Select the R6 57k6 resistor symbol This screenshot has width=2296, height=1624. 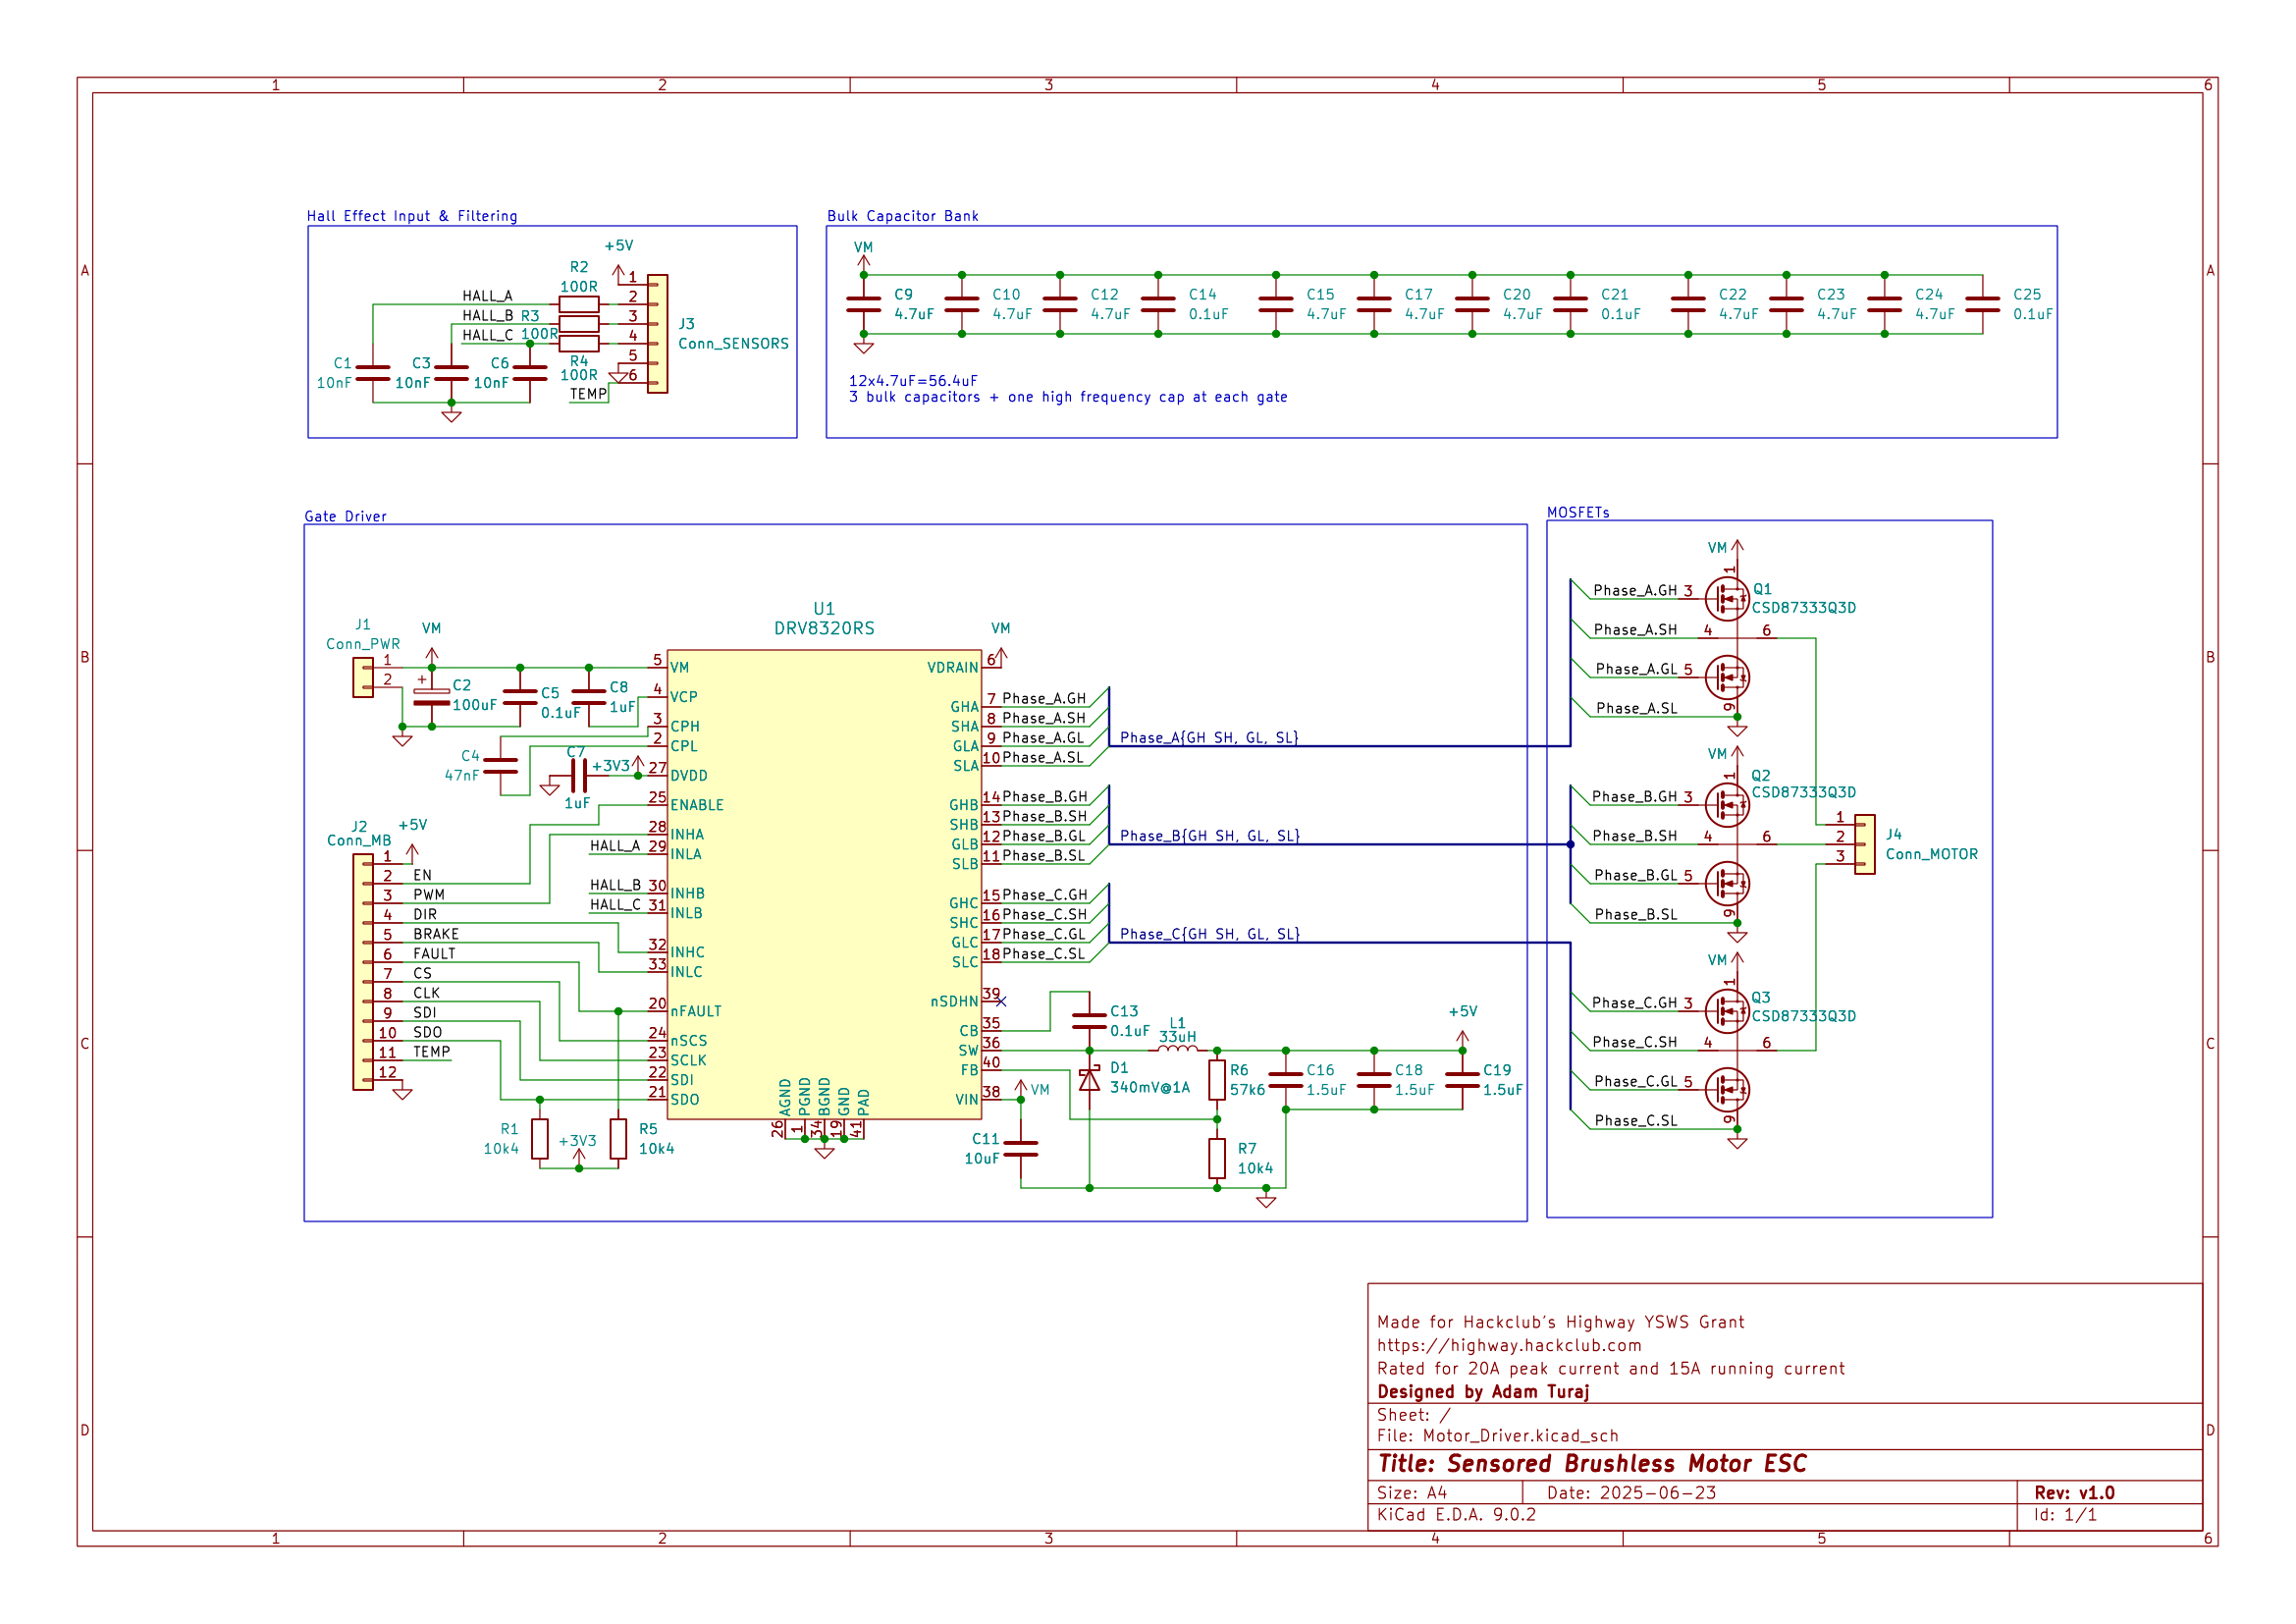[1217, 1080]
